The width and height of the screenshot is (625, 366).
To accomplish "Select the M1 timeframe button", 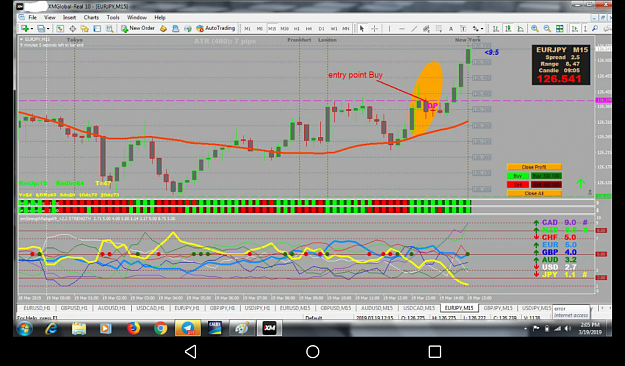I will pos(248,29).
